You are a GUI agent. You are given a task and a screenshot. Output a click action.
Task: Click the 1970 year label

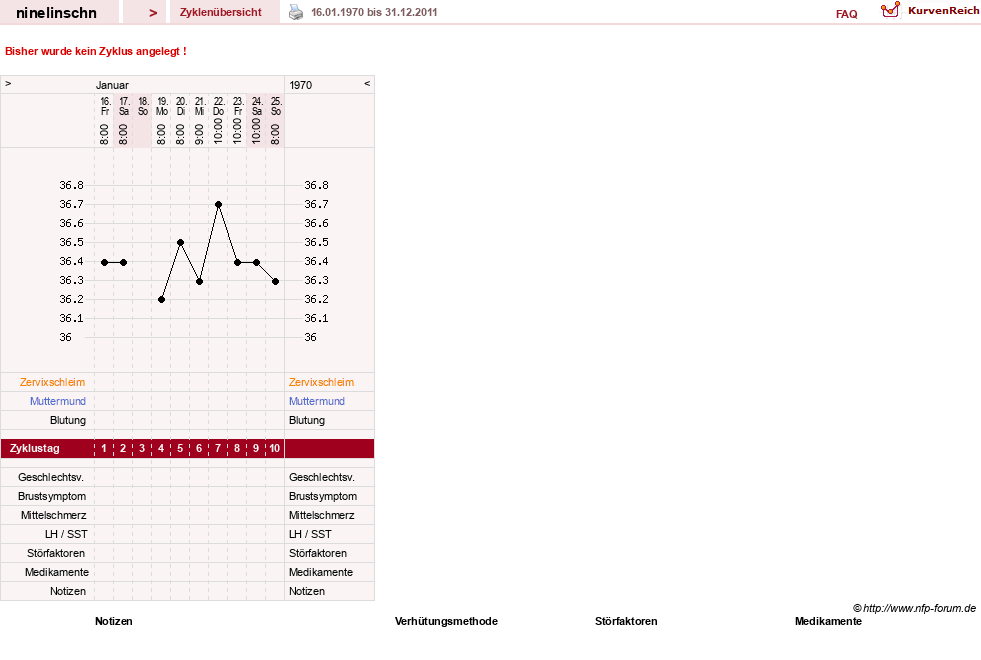tap(300, 85)
